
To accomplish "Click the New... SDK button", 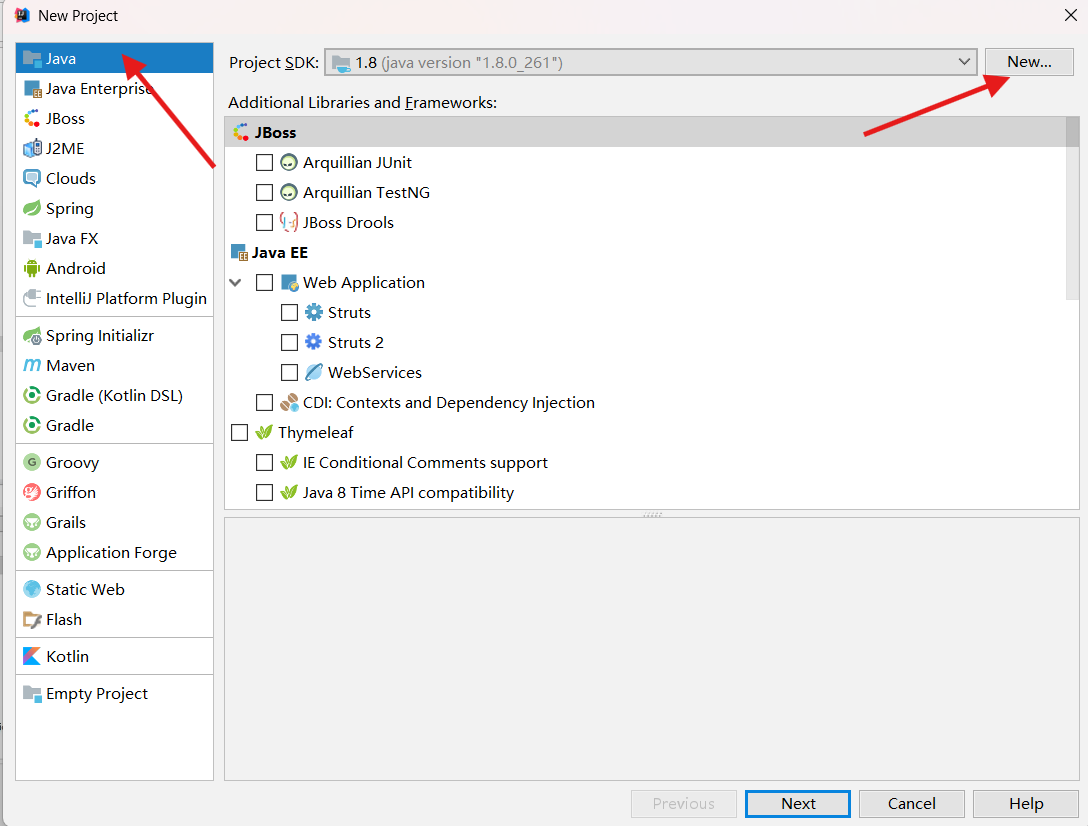I will coord(1029,62).
